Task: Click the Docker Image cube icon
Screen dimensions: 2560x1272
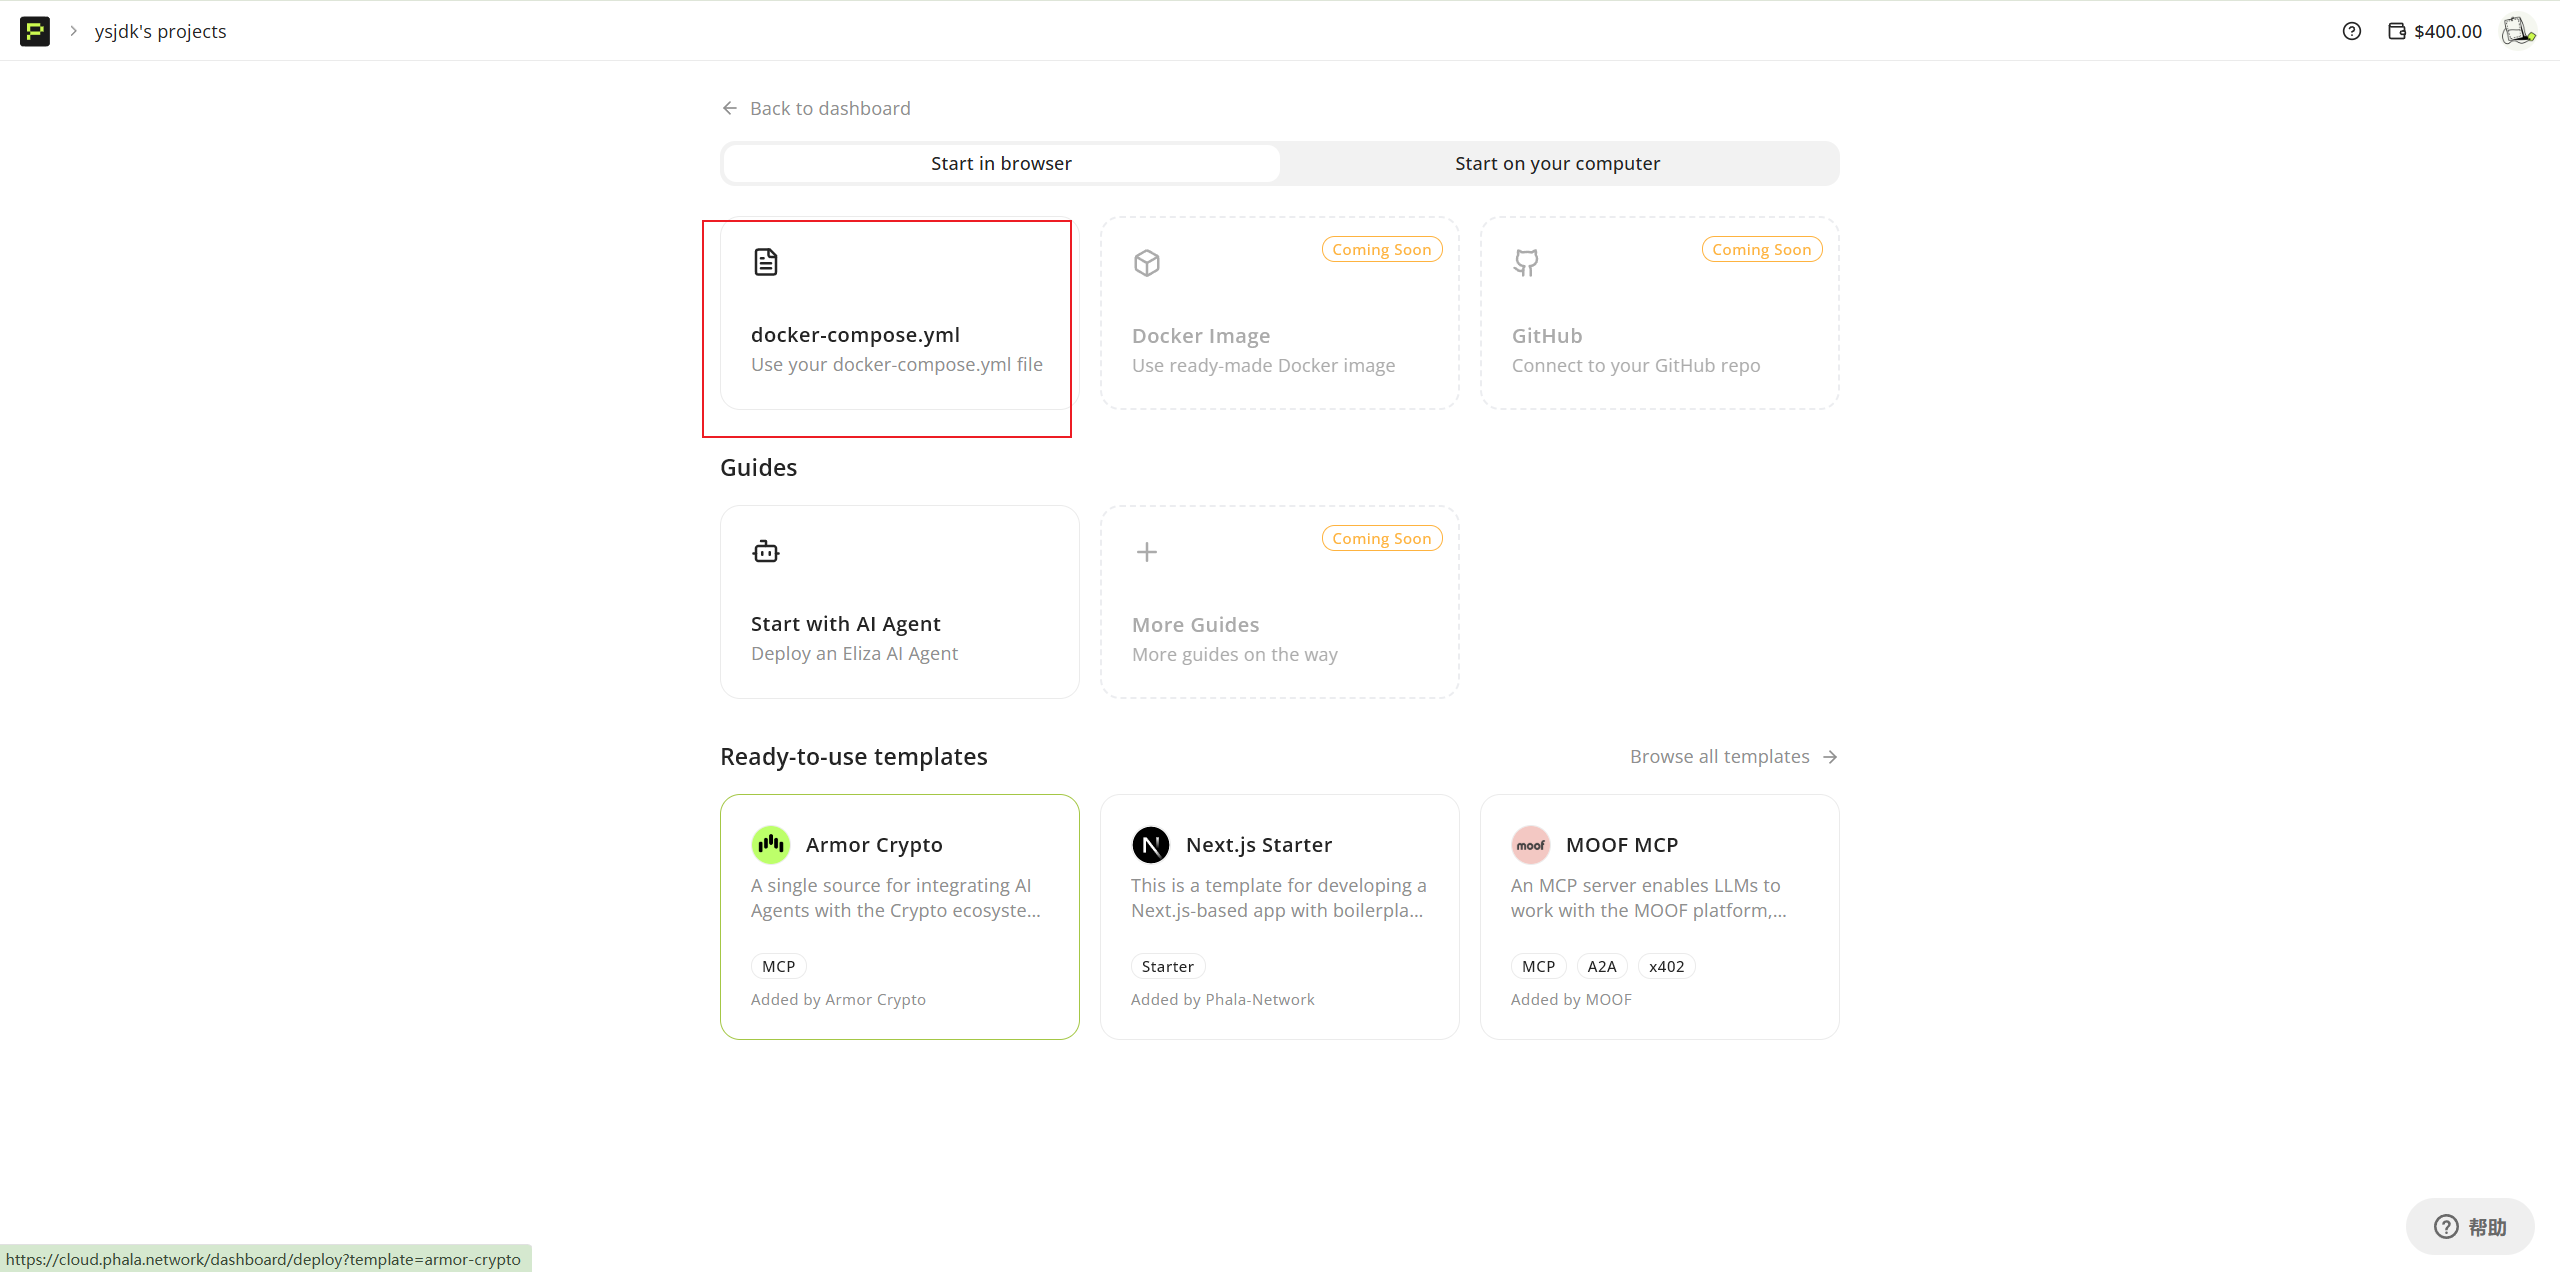Action: click(x=1147, y=263)
